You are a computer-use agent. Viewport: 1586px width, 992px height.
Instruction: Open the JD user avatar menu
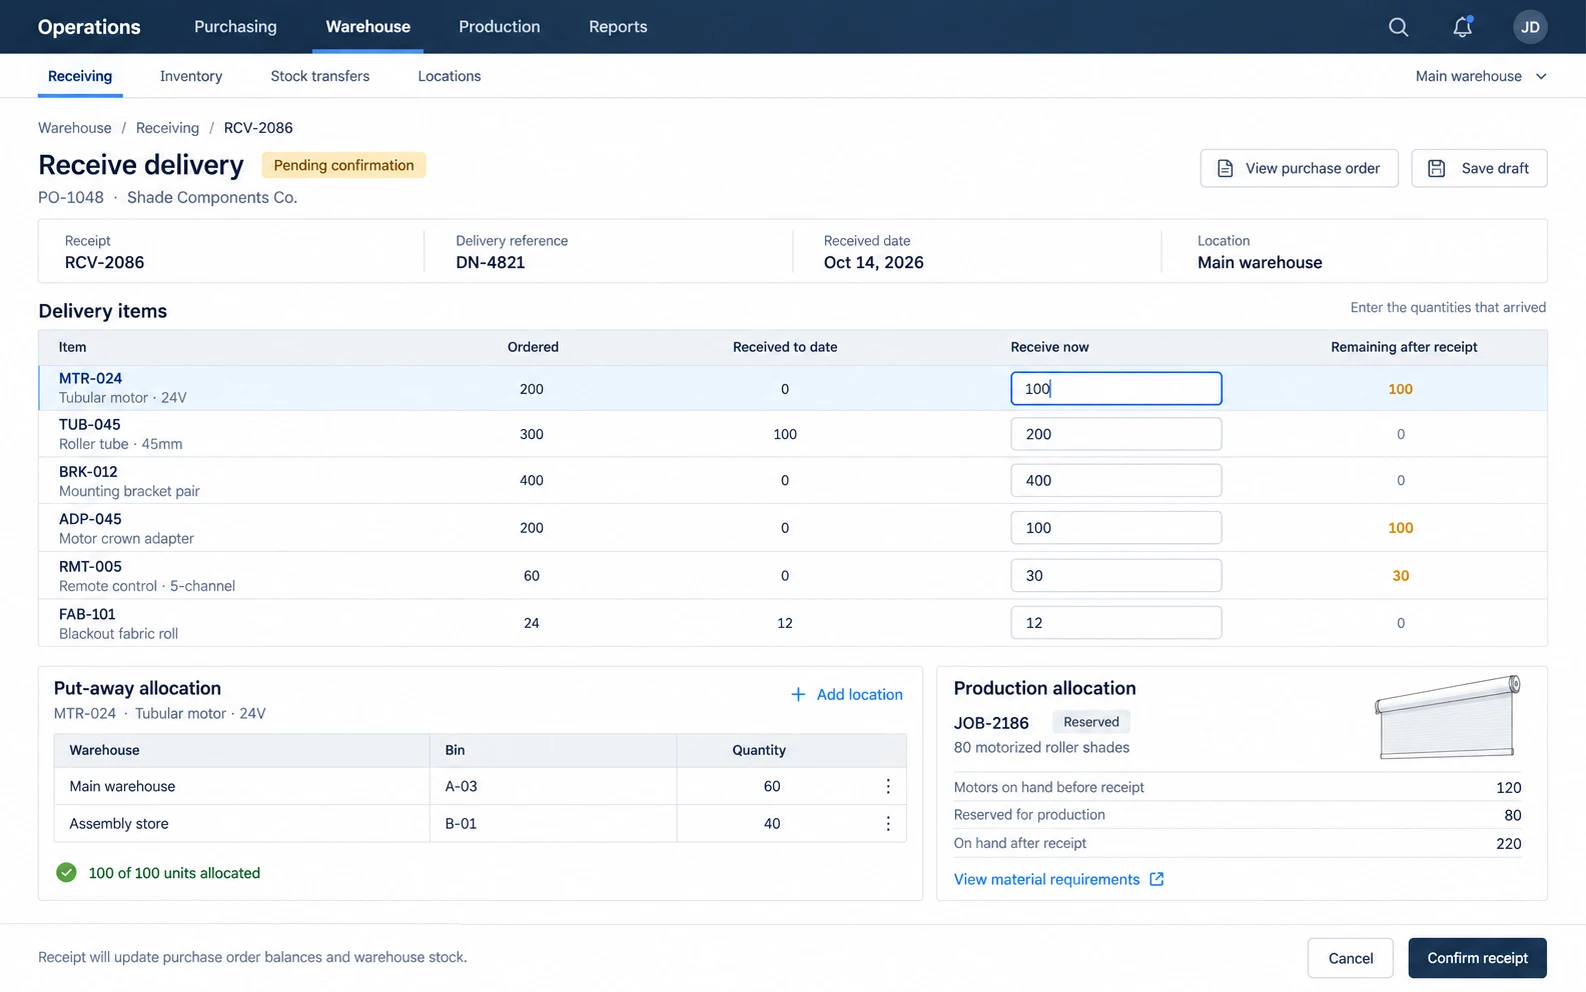pyautogui.click(x=1530, y=27)
